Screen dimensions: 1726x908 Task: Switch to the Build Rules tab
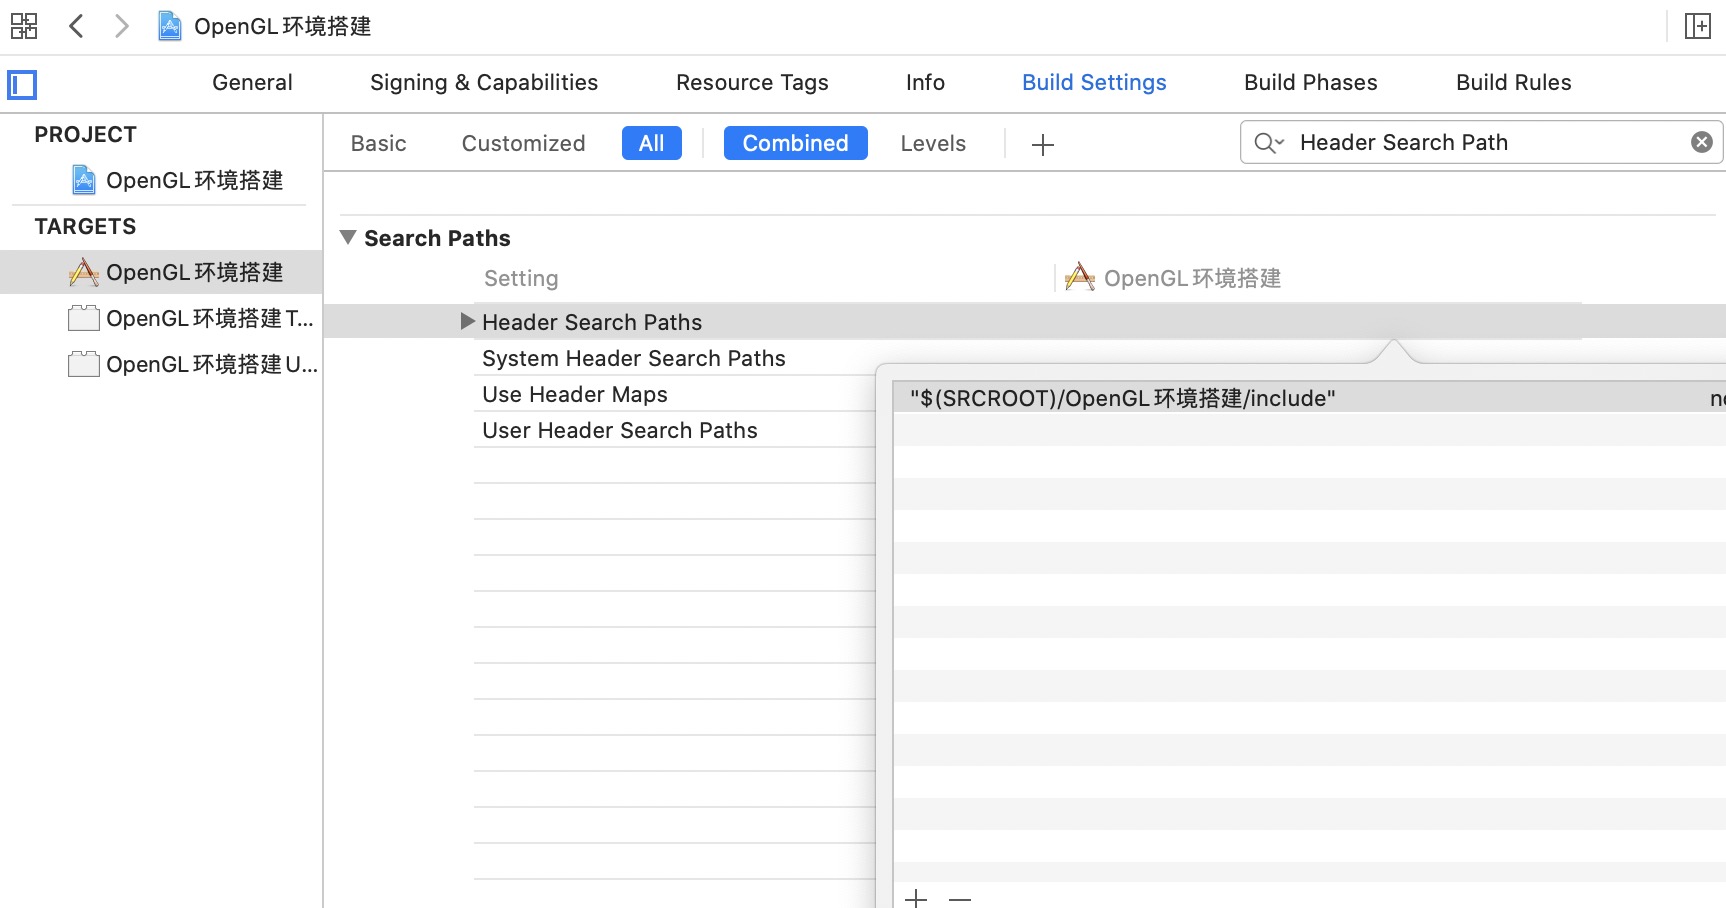coord(1513,83)
